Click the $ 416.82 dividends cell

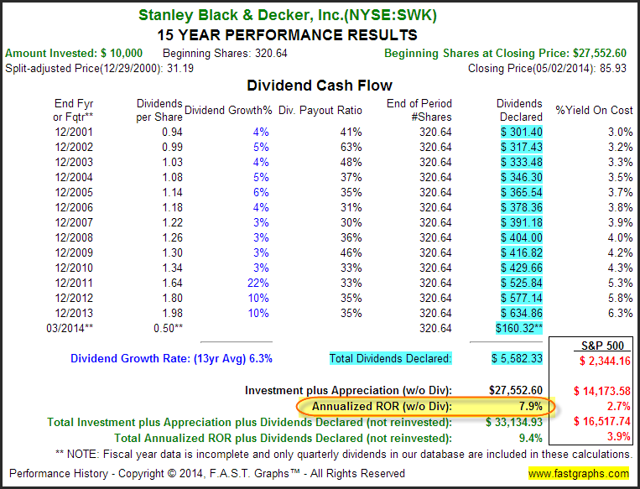(522, 253)
